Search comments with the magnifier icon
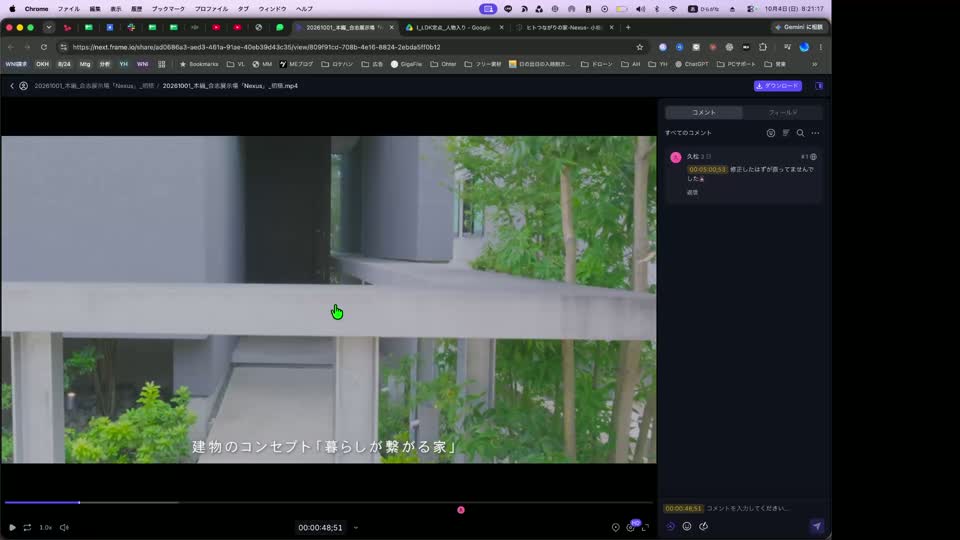The width and height of the screenshot is (960, 540). [x=800, y=133]
